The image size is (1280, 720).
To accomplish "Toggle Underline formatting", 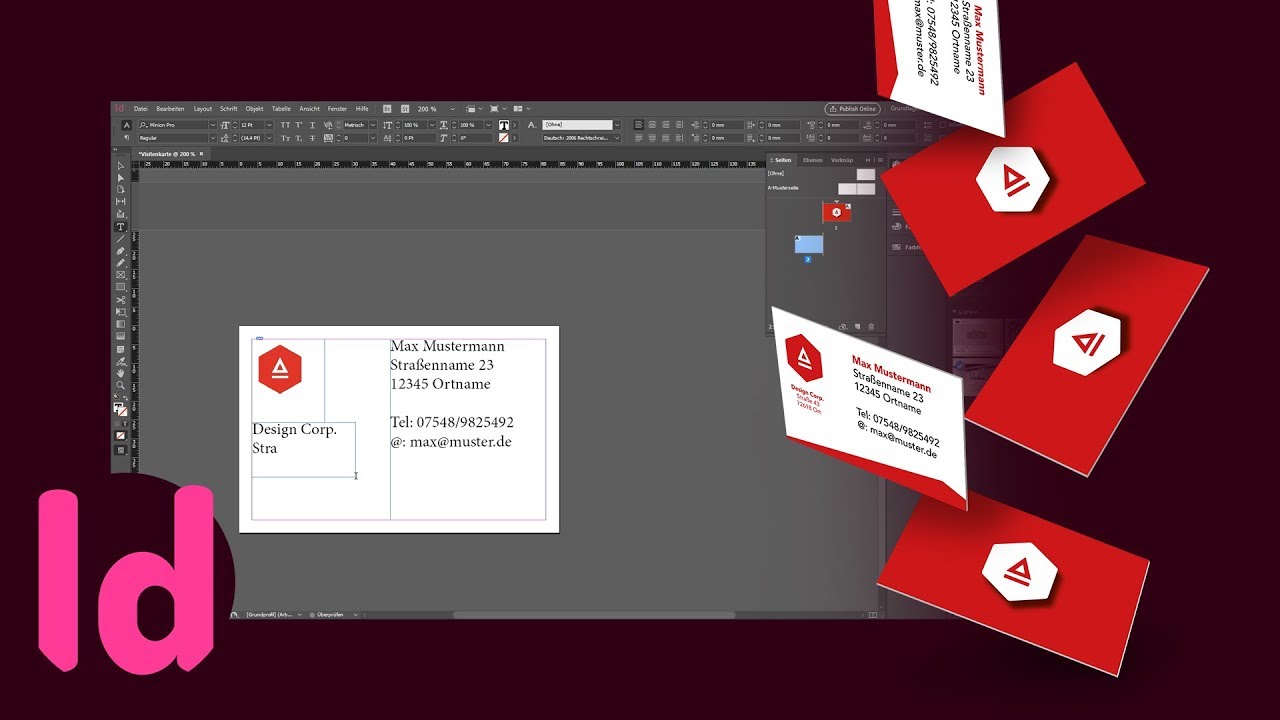I will 312,125.
